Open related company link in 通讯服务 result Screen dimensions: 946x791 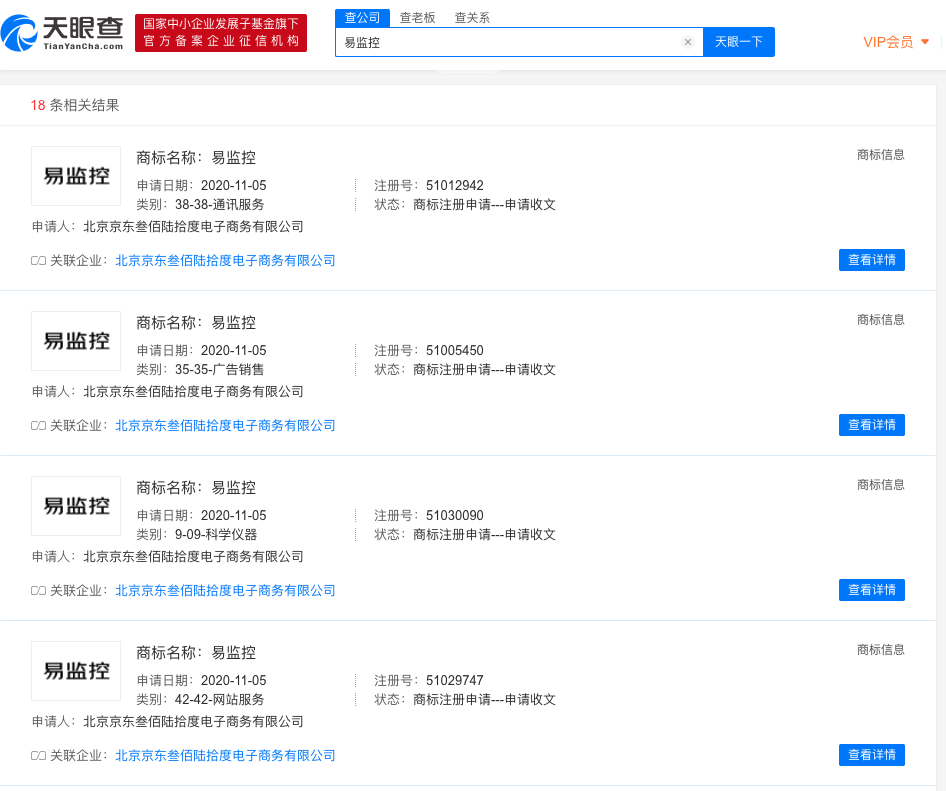pyautogui.click(x=225, y=261)
